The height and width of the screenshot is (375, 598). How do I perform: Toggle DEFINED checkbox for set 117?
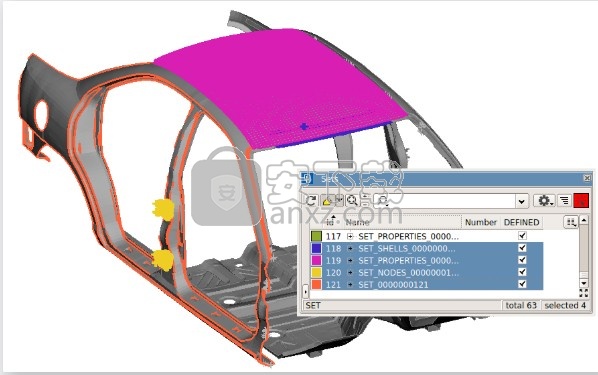tap(522, 236)
